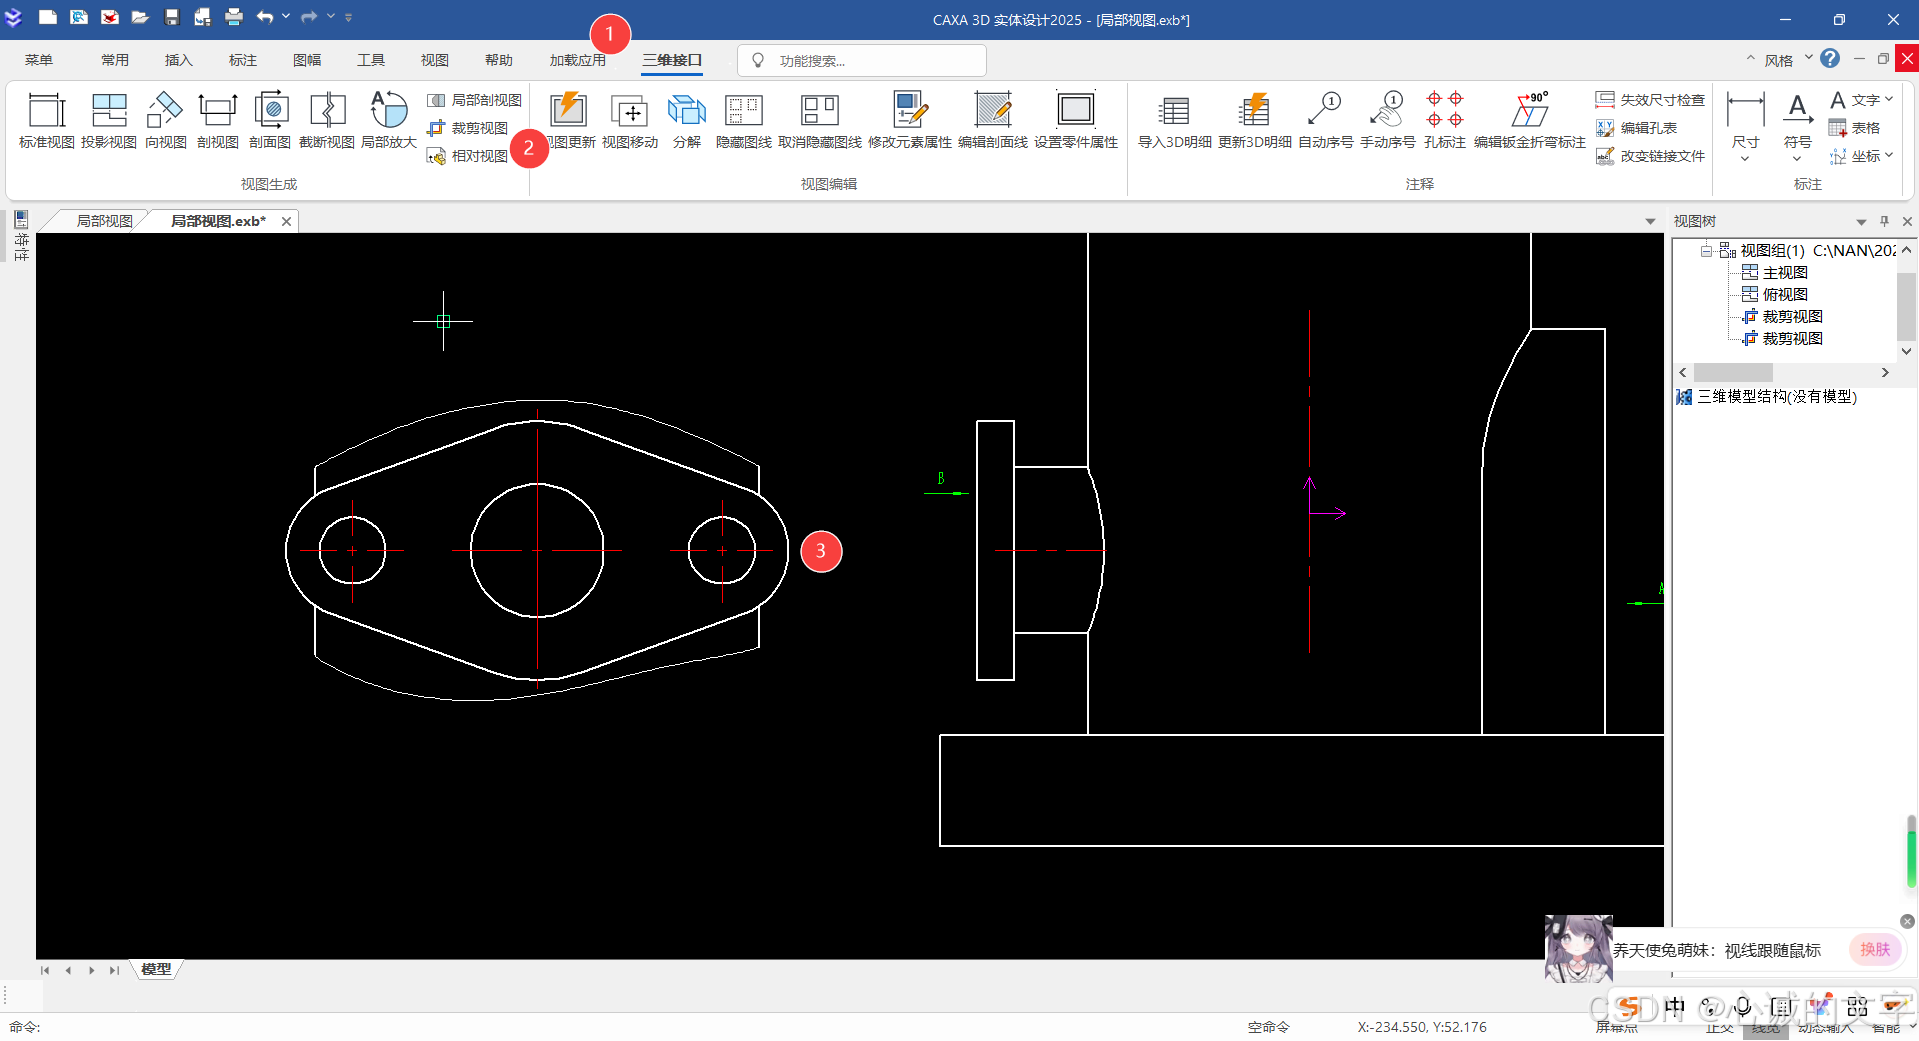
Task: Open the undo history dropdown arrow
Action: (286, 16)
